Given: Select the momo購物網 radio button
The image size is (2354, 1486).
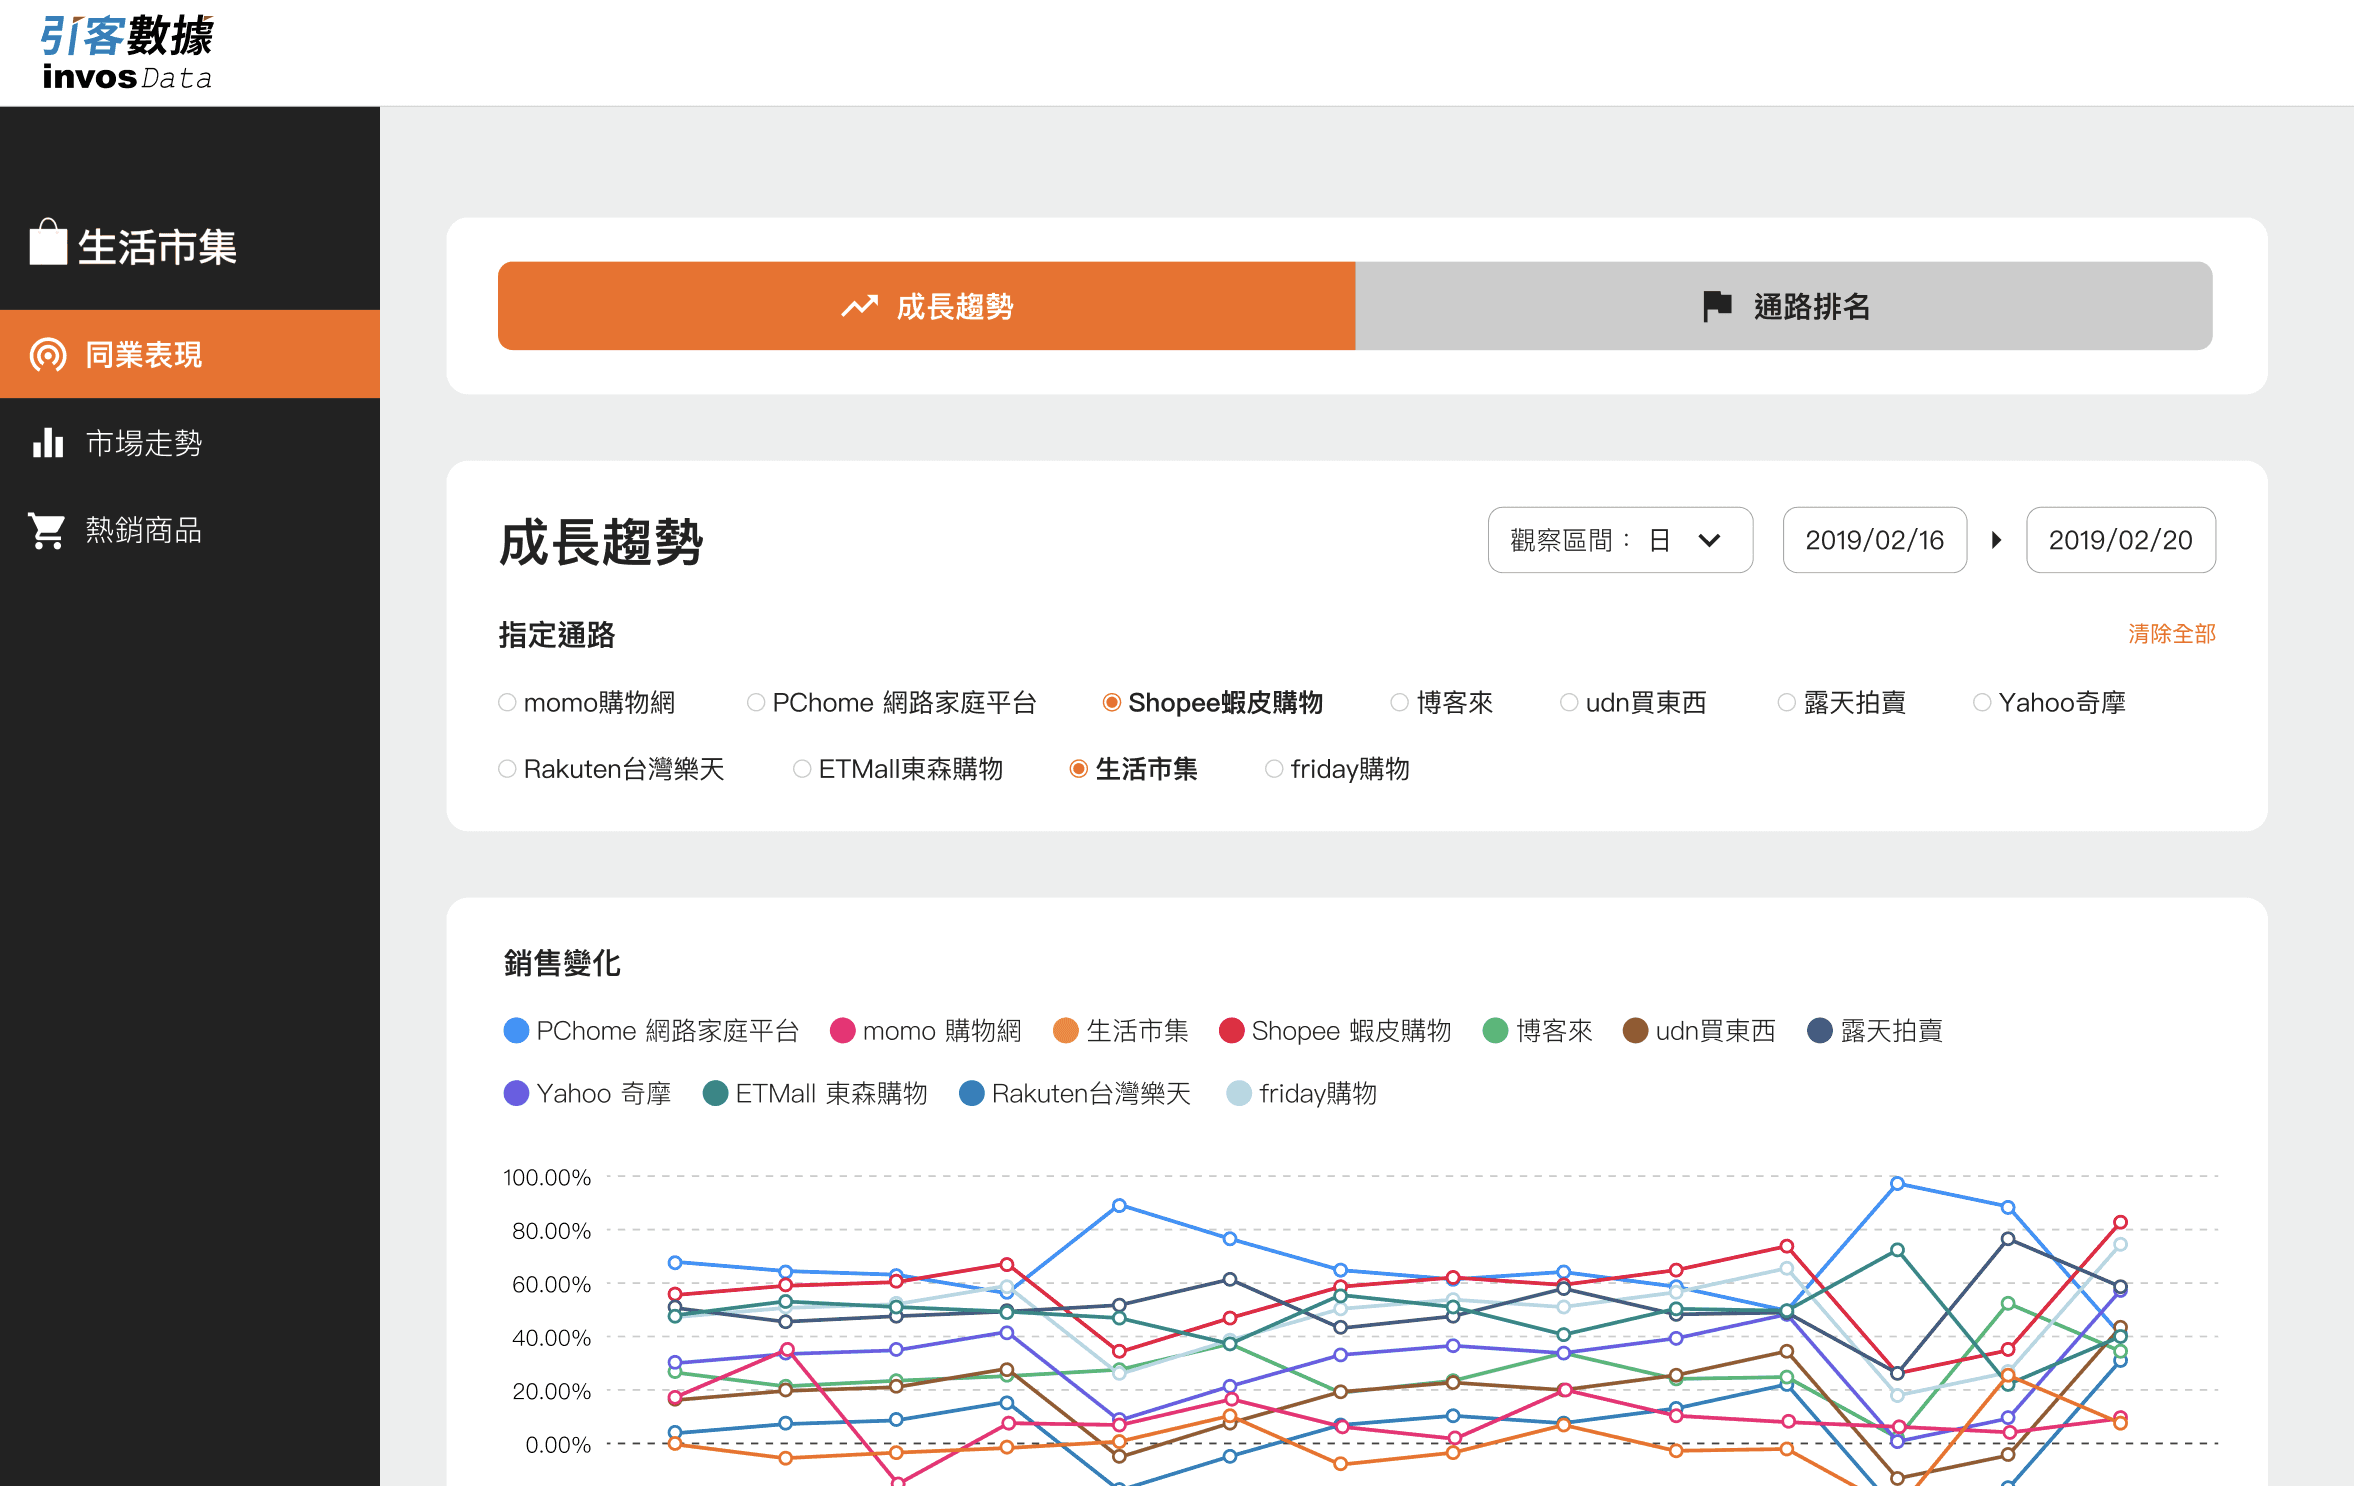Looking at the screenshot, I should click(x=507, y=703).
